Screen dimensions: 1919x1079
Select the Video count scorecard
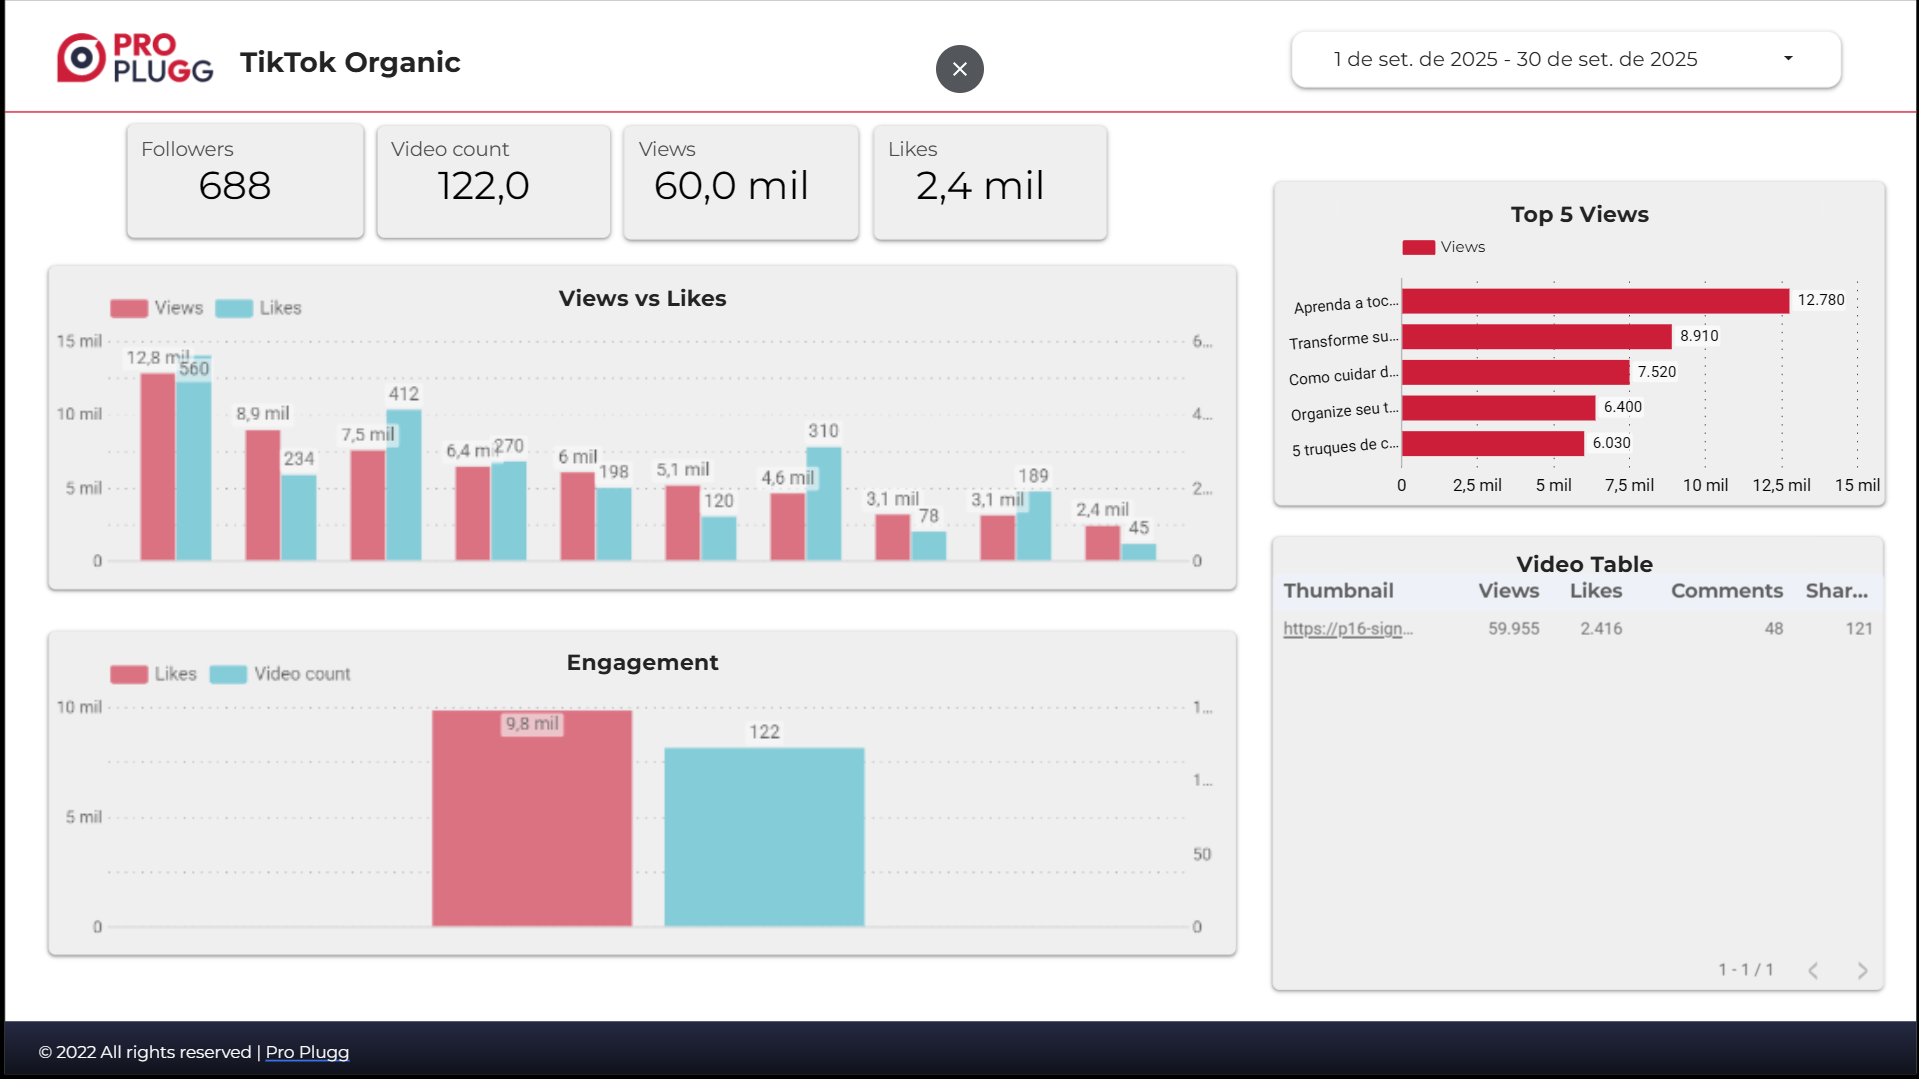[x=494, y=181]
